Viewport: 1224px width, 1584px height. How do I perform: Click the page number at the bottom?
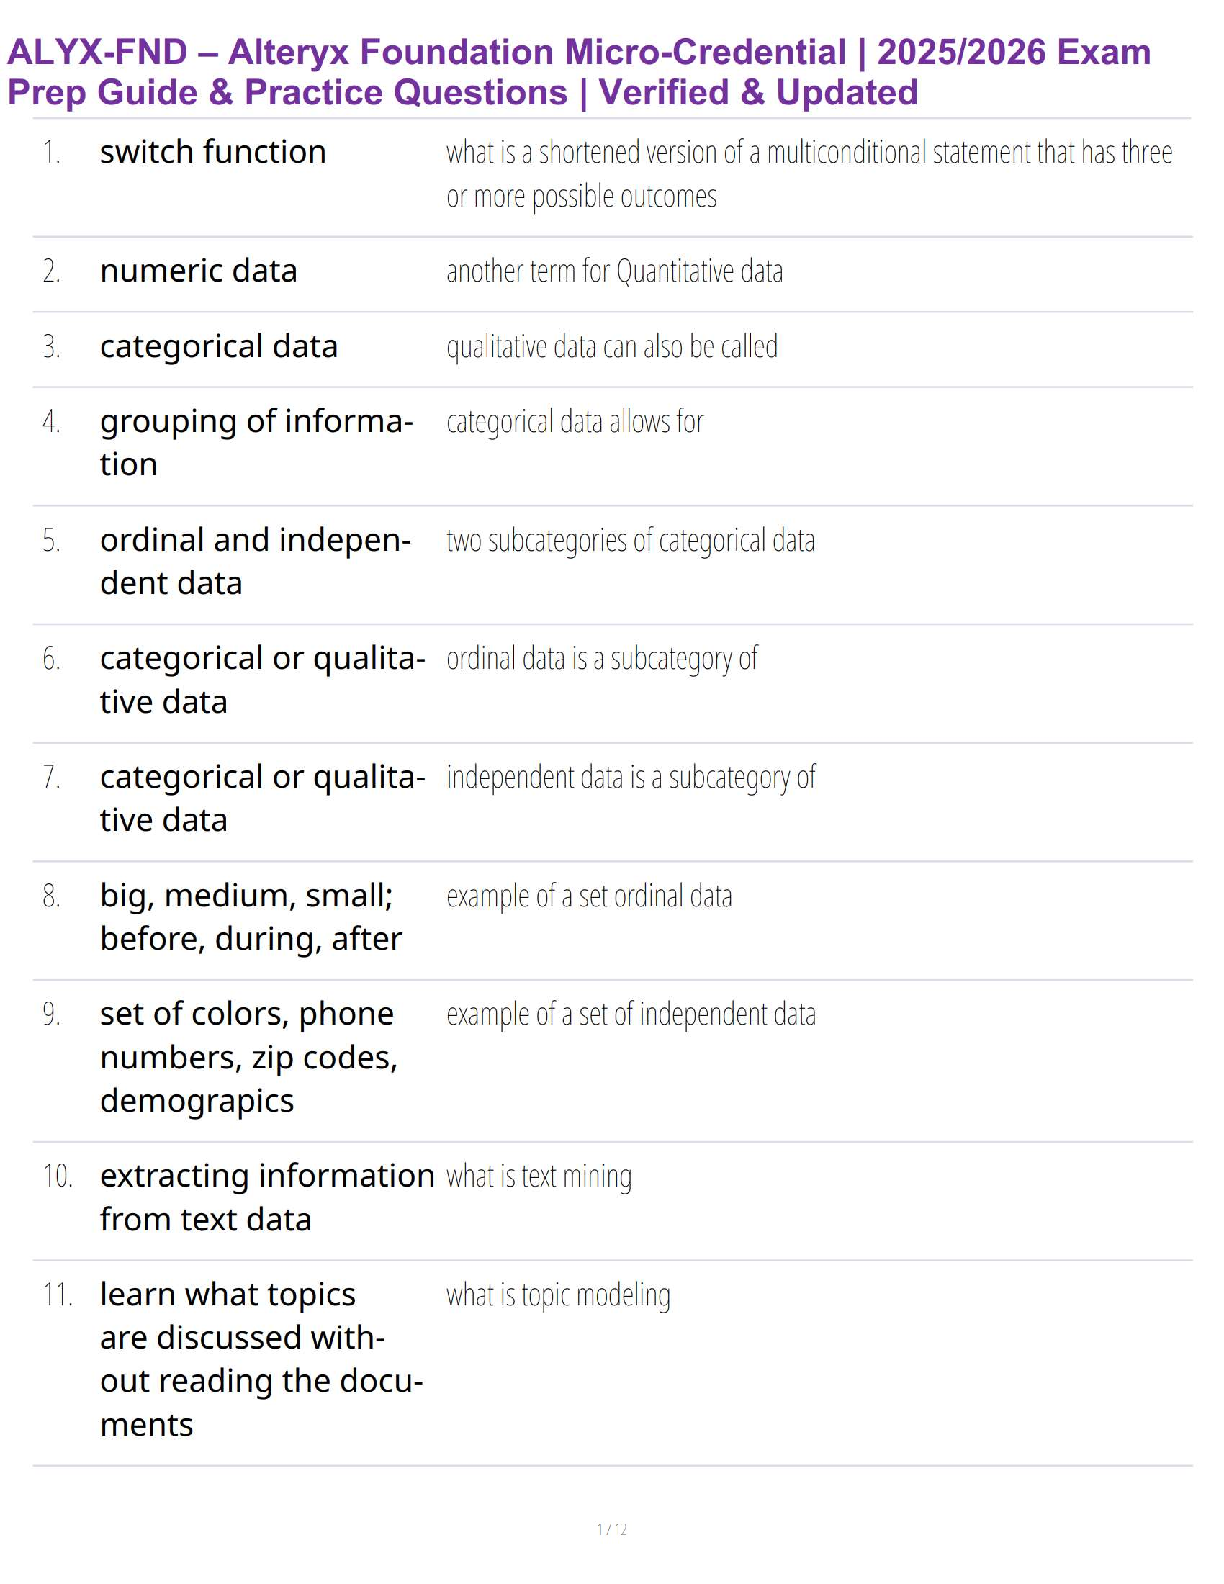point(611,1529)
